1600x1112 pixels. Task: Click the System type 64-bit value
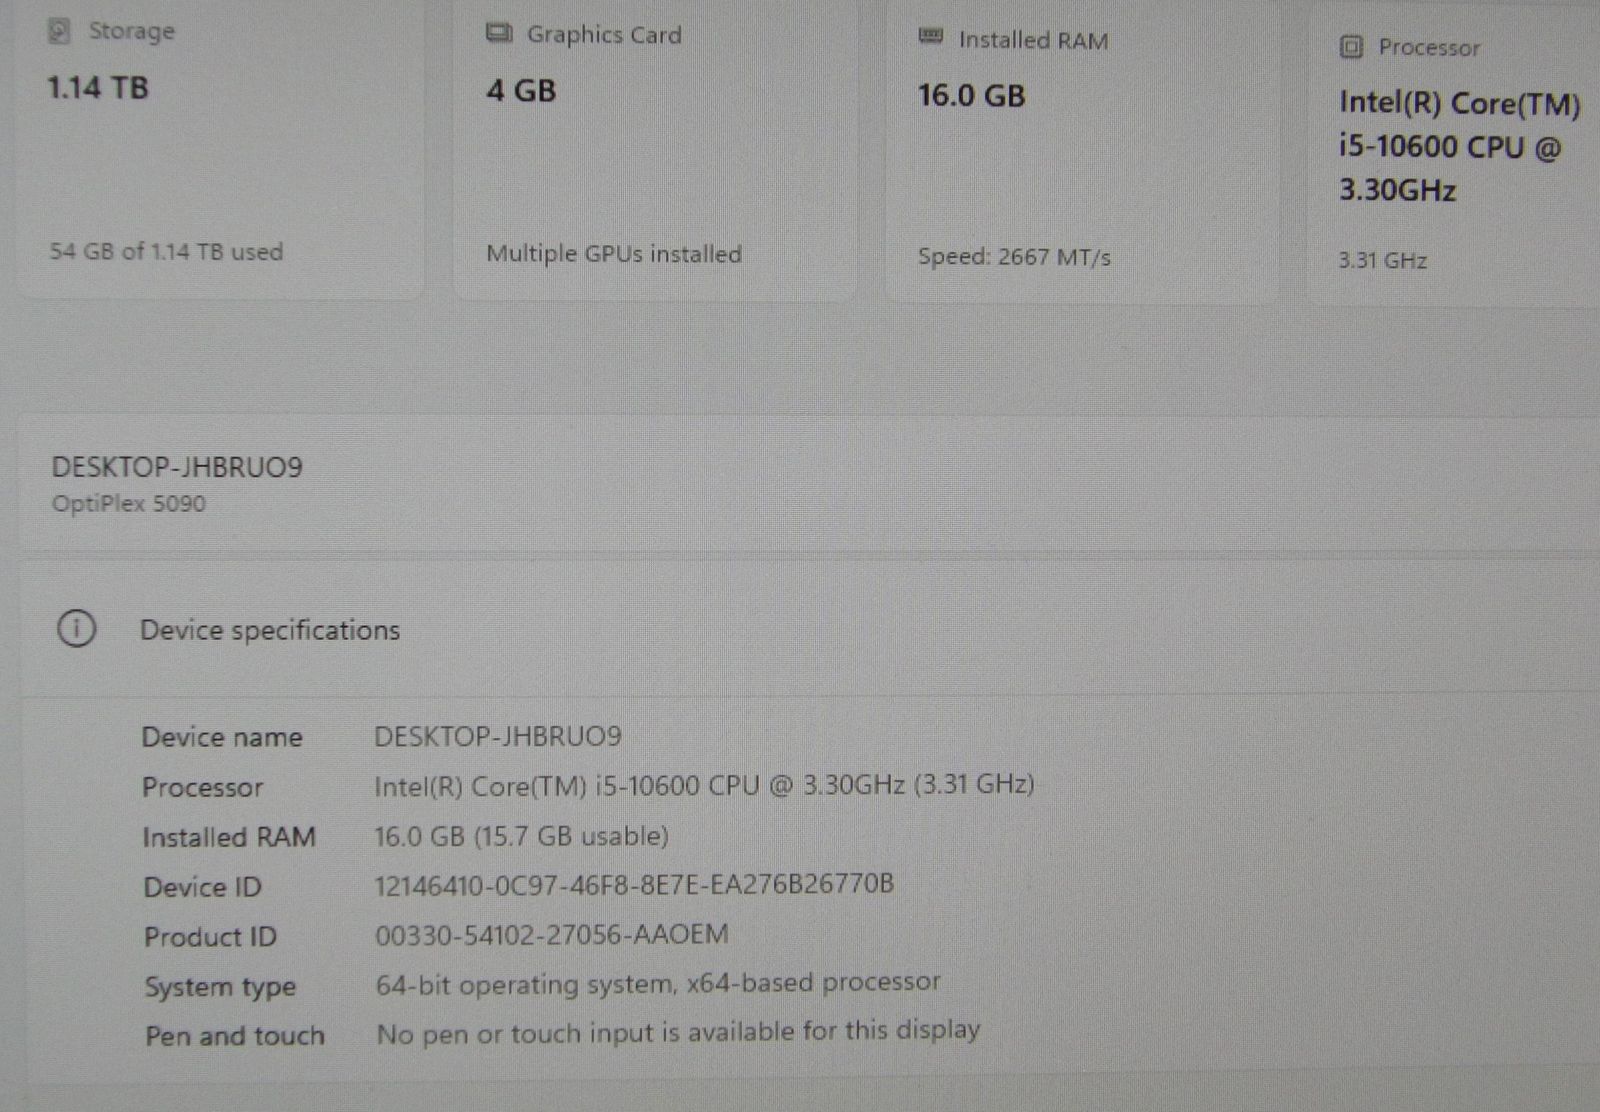tap(658, 983)
